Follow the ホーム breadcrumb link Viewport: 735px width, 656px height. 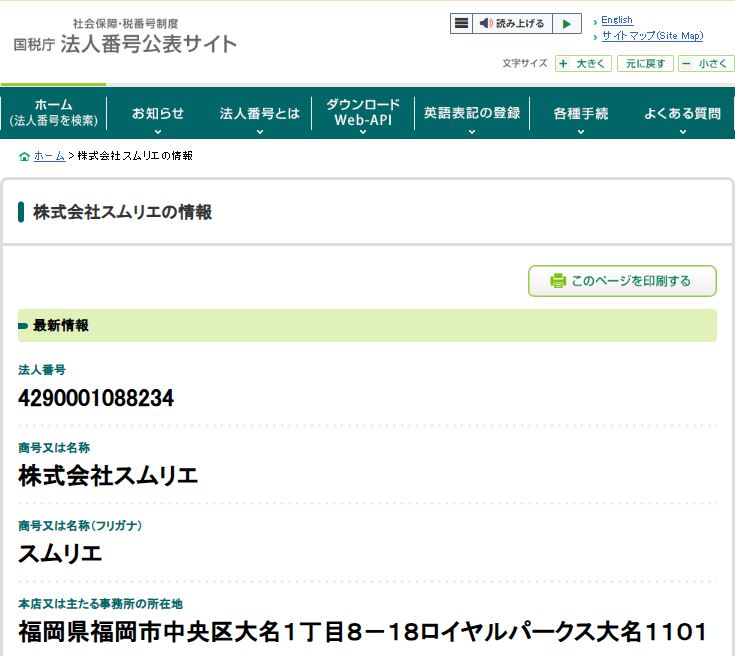[x=49, y=156]
